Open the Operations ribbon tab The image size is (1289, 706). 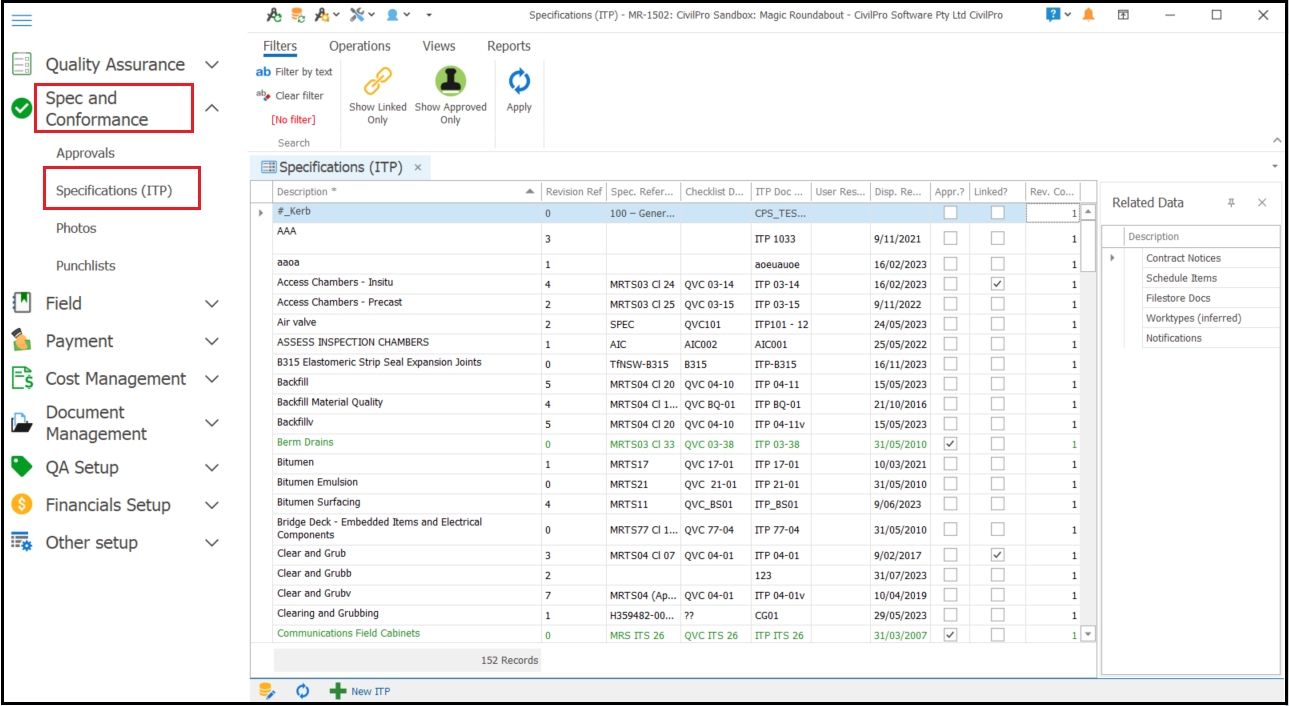[x=360, y=46]
